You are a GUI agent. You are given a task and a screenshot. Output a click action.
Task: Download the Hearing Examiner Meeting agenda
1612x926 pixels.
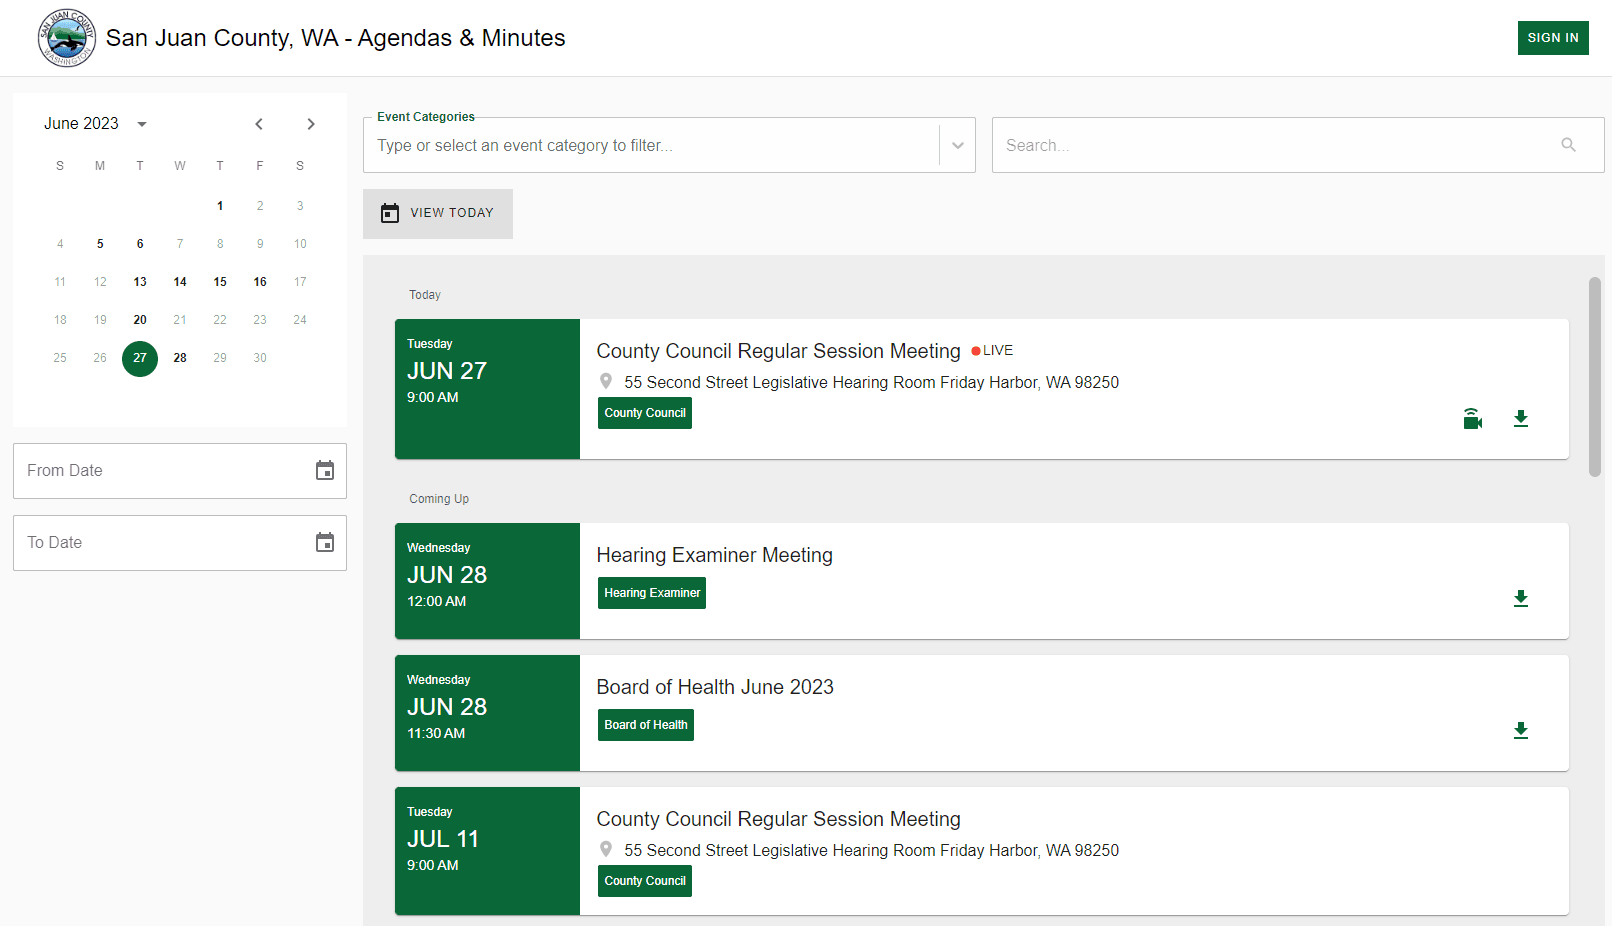click(1521, 598)
